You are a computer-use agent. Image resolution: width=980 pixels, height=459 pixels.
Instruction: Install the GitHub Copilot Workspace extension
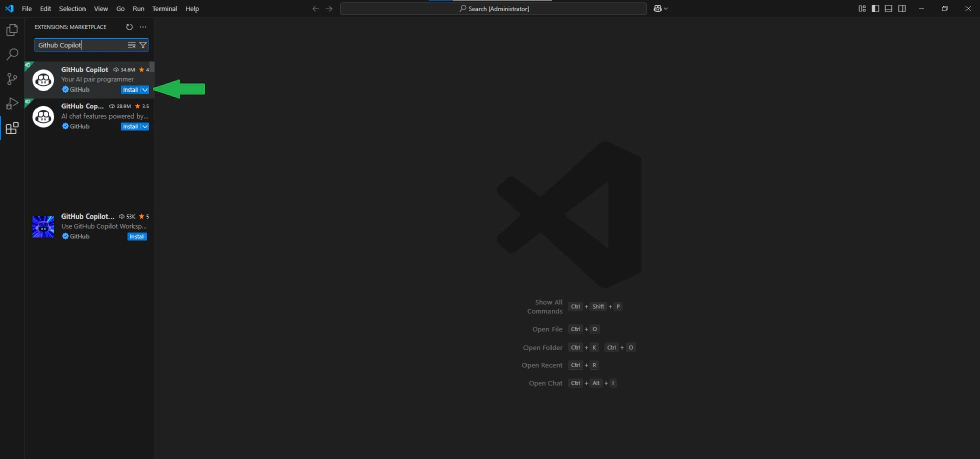[x=136, y=236]
